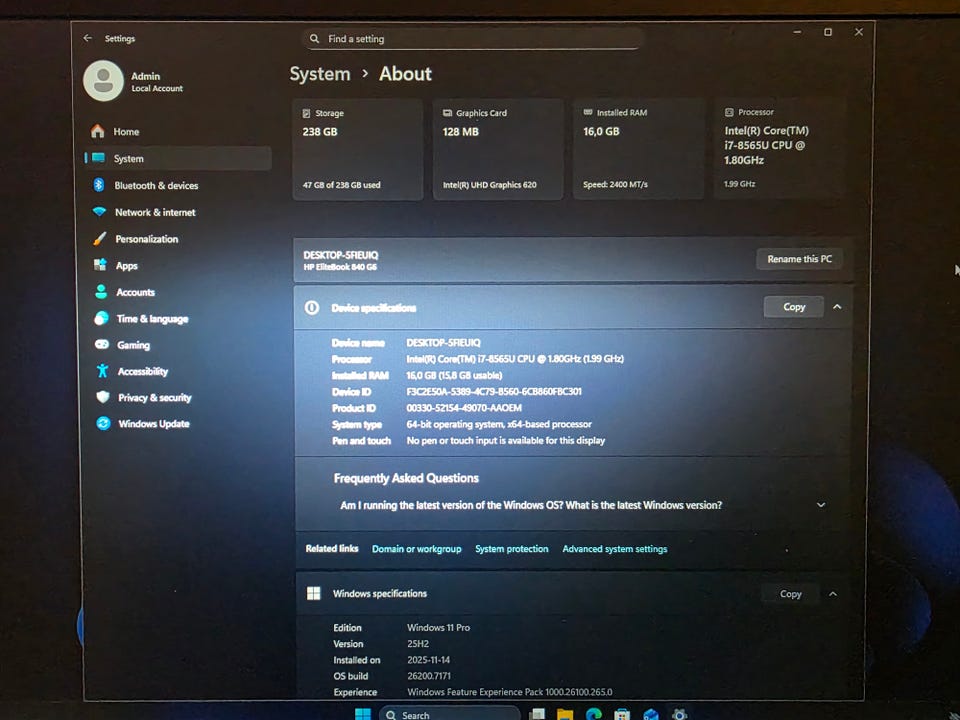Image resolution: width=960 pixels, height=720 pixels.
Task: Collapse the Windows specifications section
Action: click(x=833, y=594)
